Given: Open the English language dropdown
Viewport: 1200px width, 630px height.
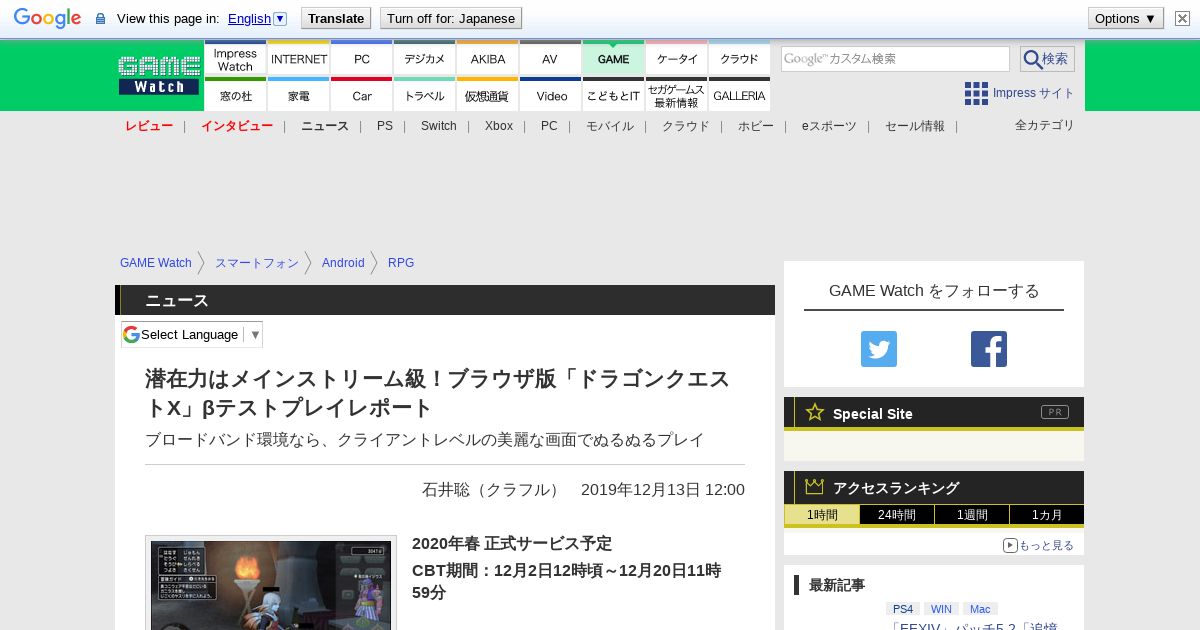Looking at the screenshot, I should 257,18.
